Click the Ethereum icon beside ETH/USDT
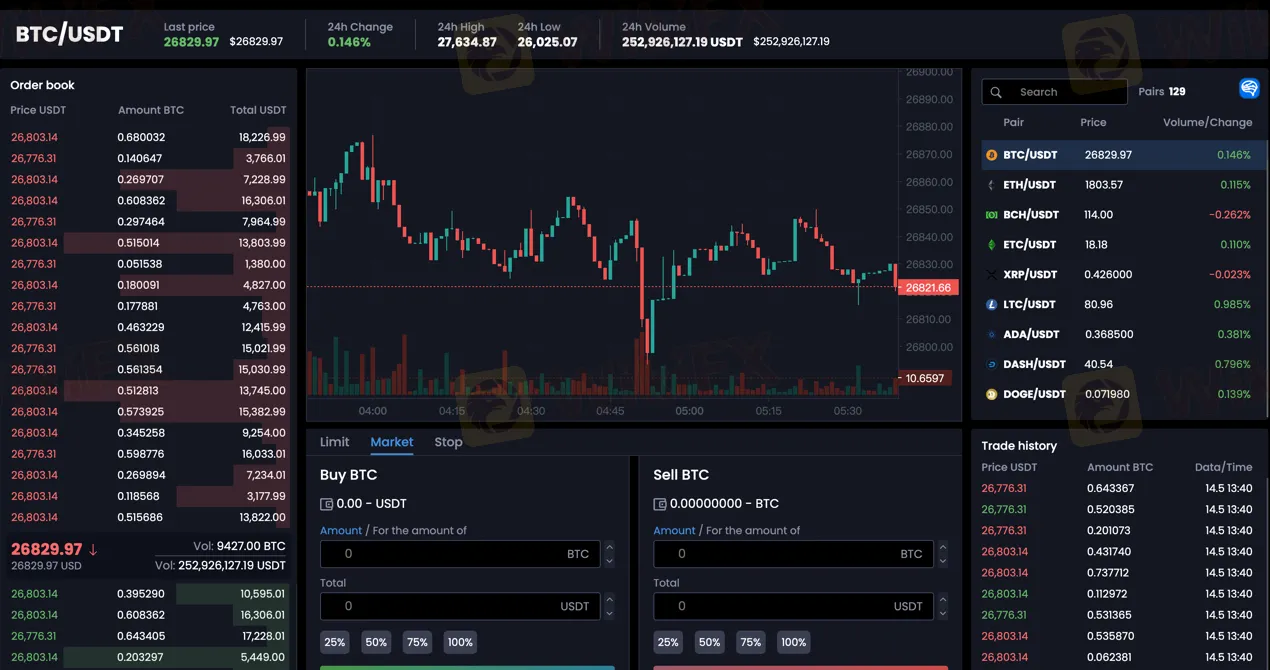Image resolution: width=1270 pixels, height=670 pixels. click(991, 185)
